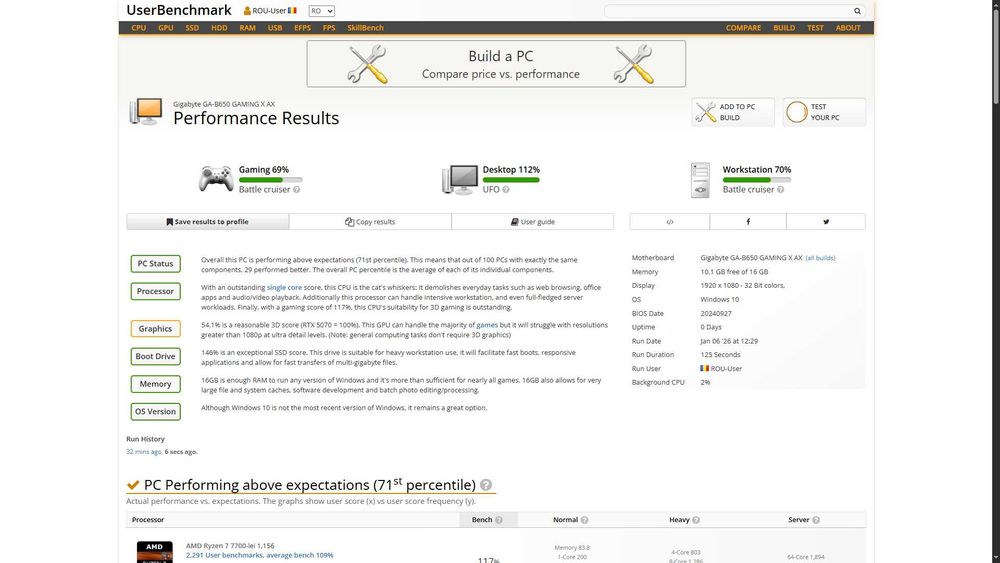This screenshot has width=1000, height=563.
Task: Click the desktop PC icon beside Performance Results
Action: [145, 112]
